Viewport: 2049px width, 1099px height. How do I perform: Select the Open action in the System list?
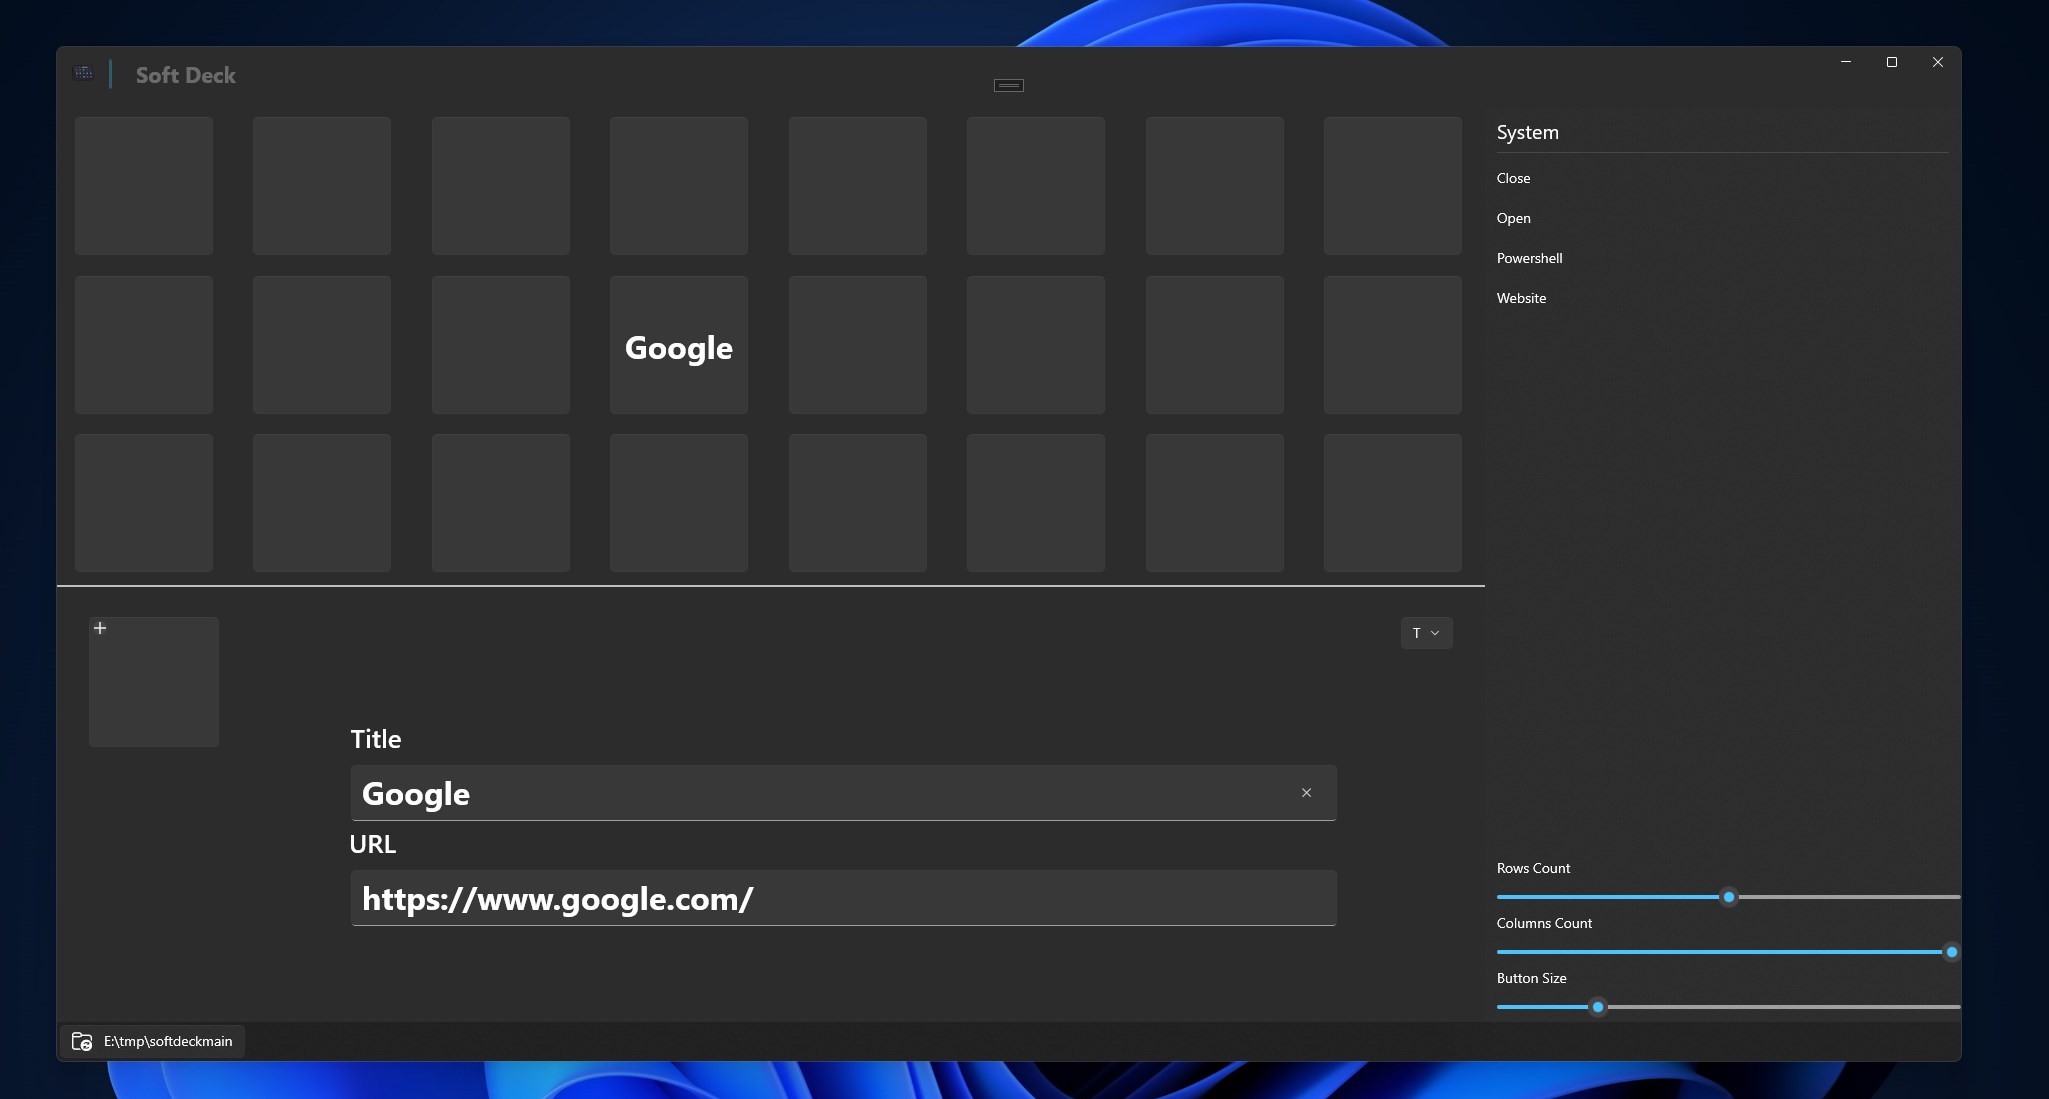click(x=1513, y=218)
